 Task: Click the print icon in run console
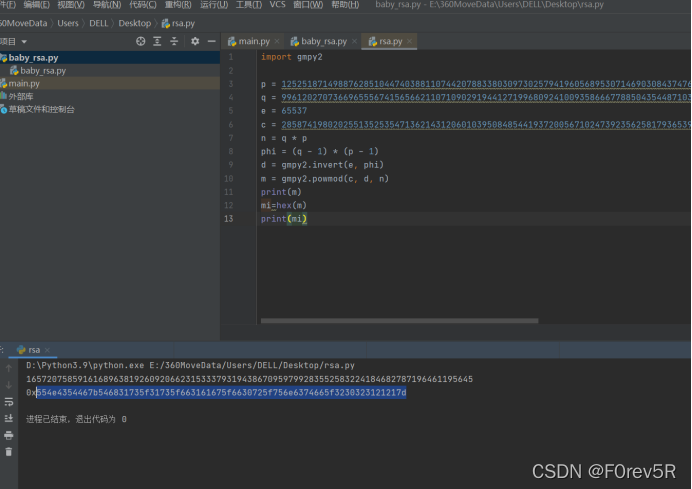pyautogui.click(x=9, y=436)
